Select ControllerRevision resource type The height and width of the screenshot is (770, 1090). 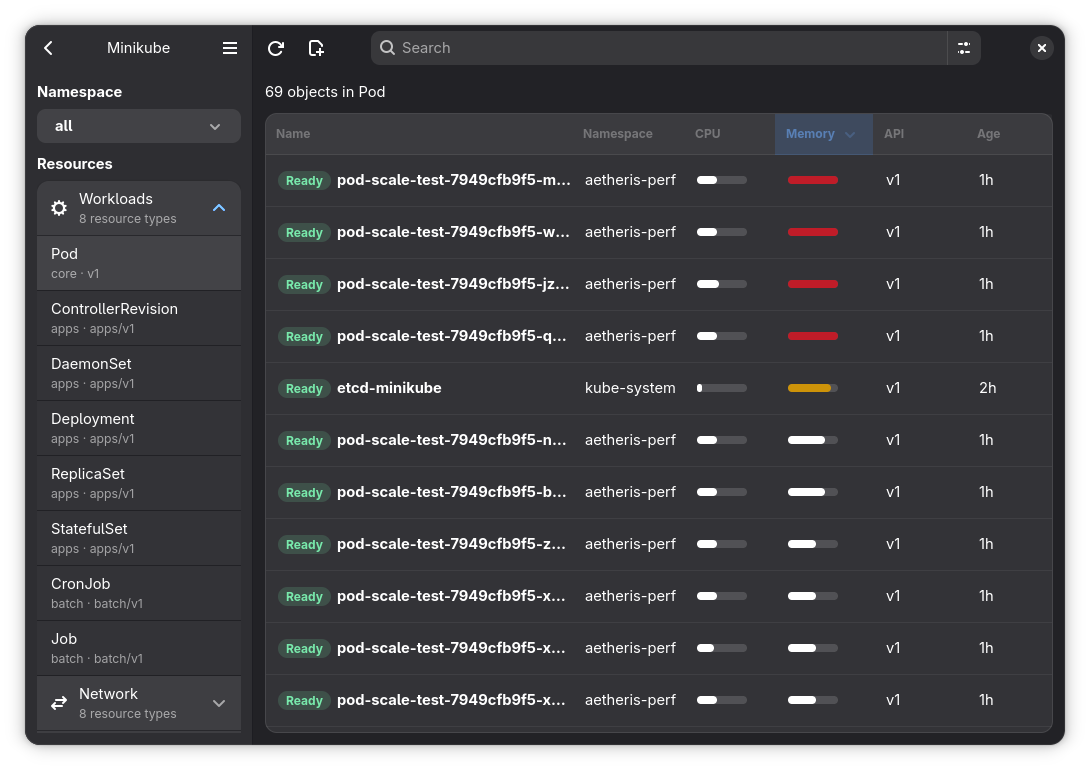(139, 318)
